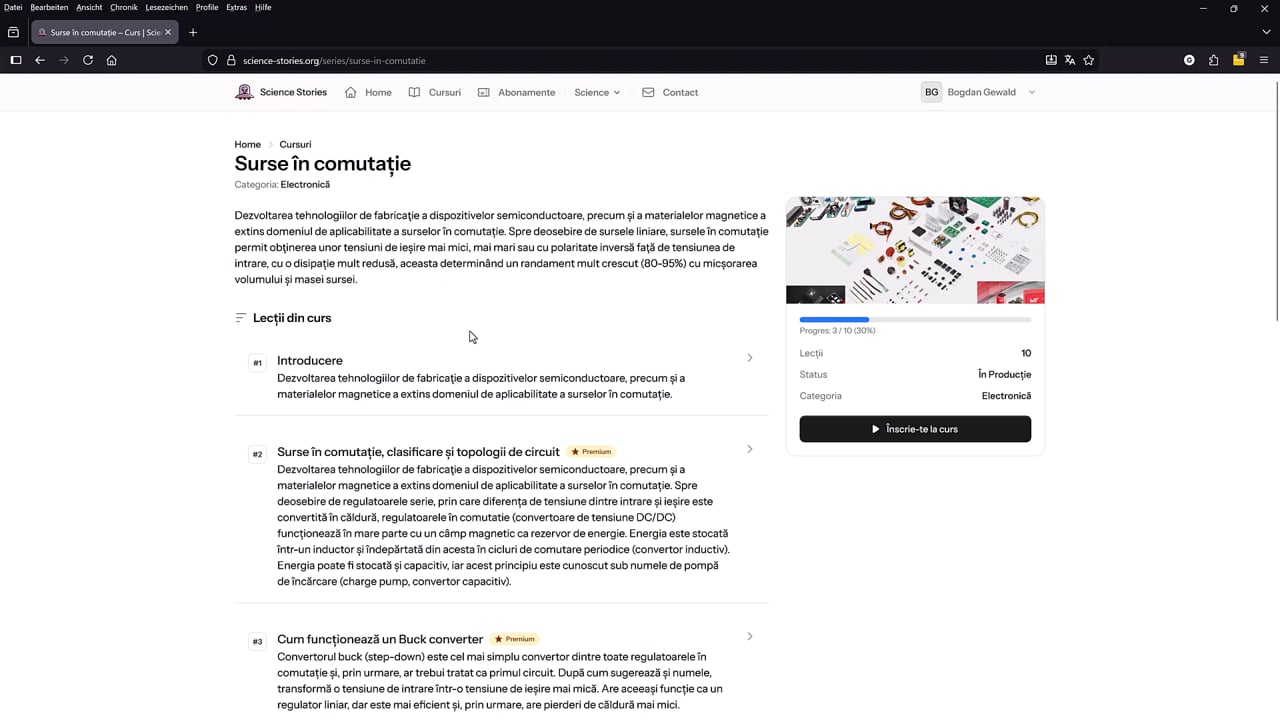Open the extensions puzzle icon
The image size is (1280, 720).
1214,60
